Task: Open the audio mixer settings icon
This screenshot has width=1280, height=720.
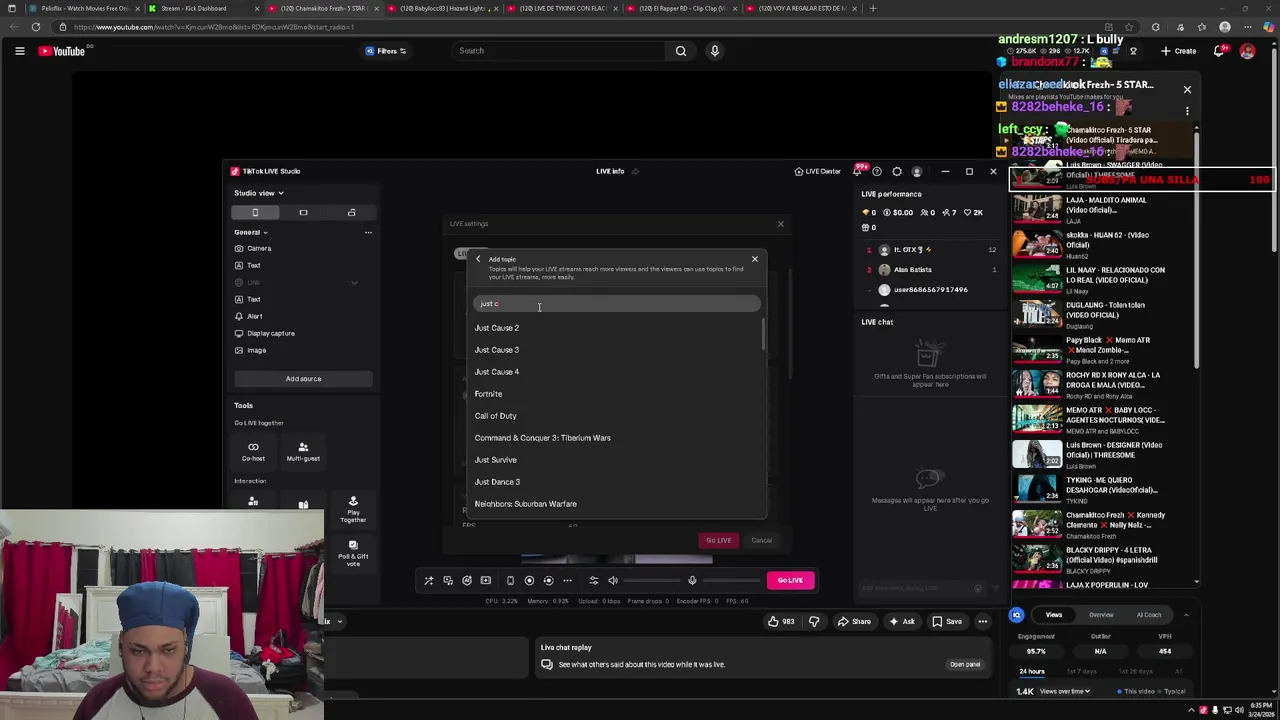Action: coord(593,580)
